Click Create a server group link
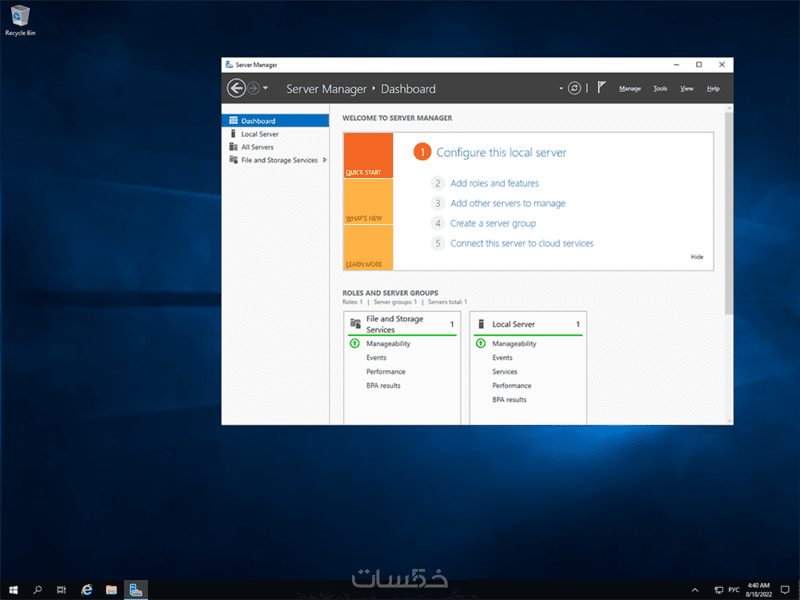Screen dimensions: 800x600 tap(493, 223)
